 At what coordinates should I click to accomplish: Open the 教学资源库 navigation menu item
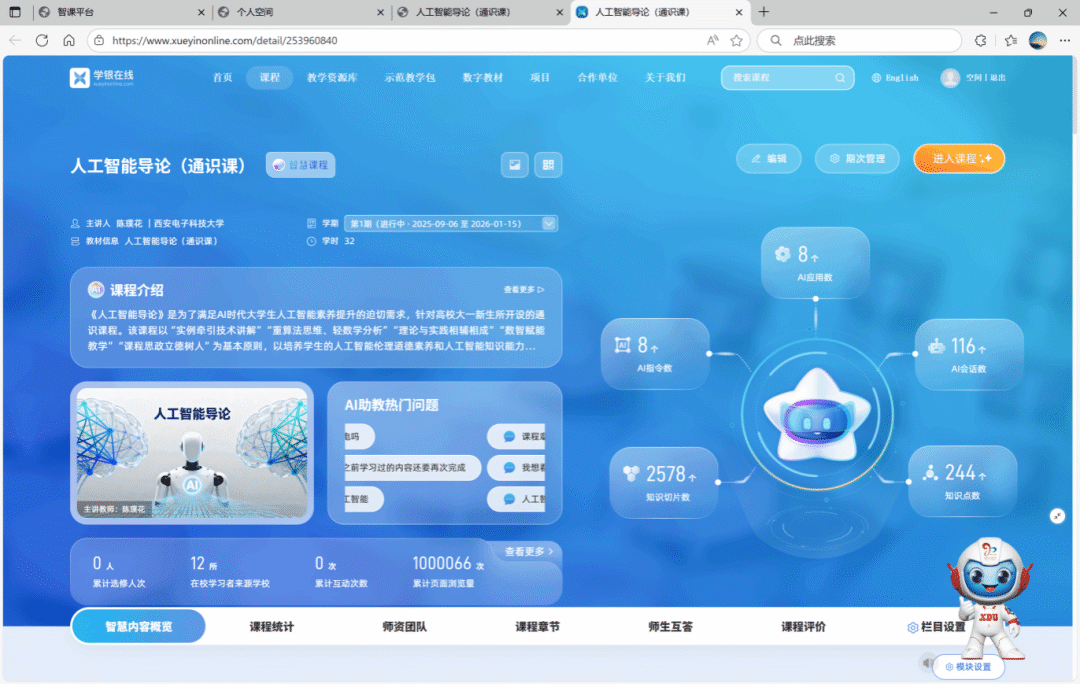(x=331, y=78)
